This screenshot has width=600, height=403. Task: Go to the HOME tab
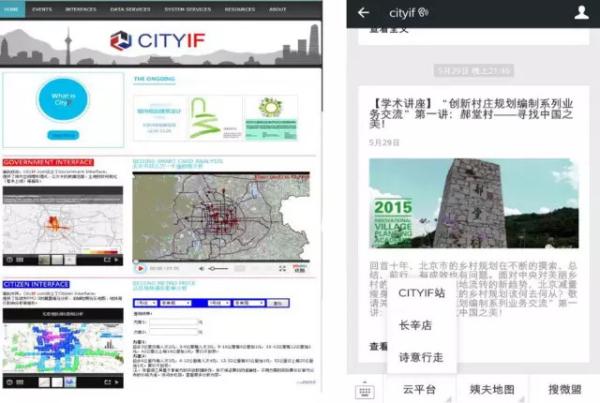pyautogui.click(x=12, y=7)
